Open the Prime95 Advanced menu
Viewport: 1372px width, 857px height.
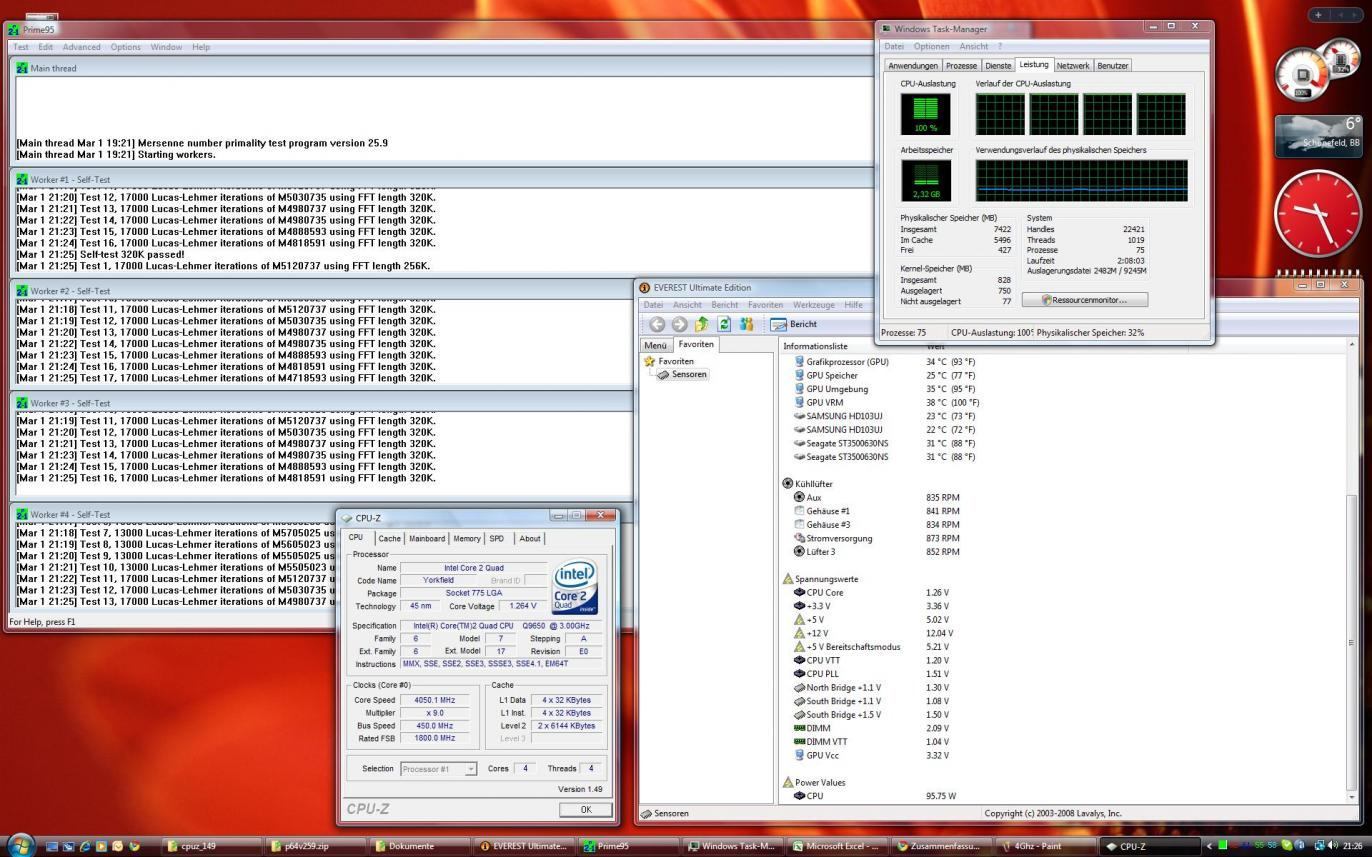pos(82,47)
